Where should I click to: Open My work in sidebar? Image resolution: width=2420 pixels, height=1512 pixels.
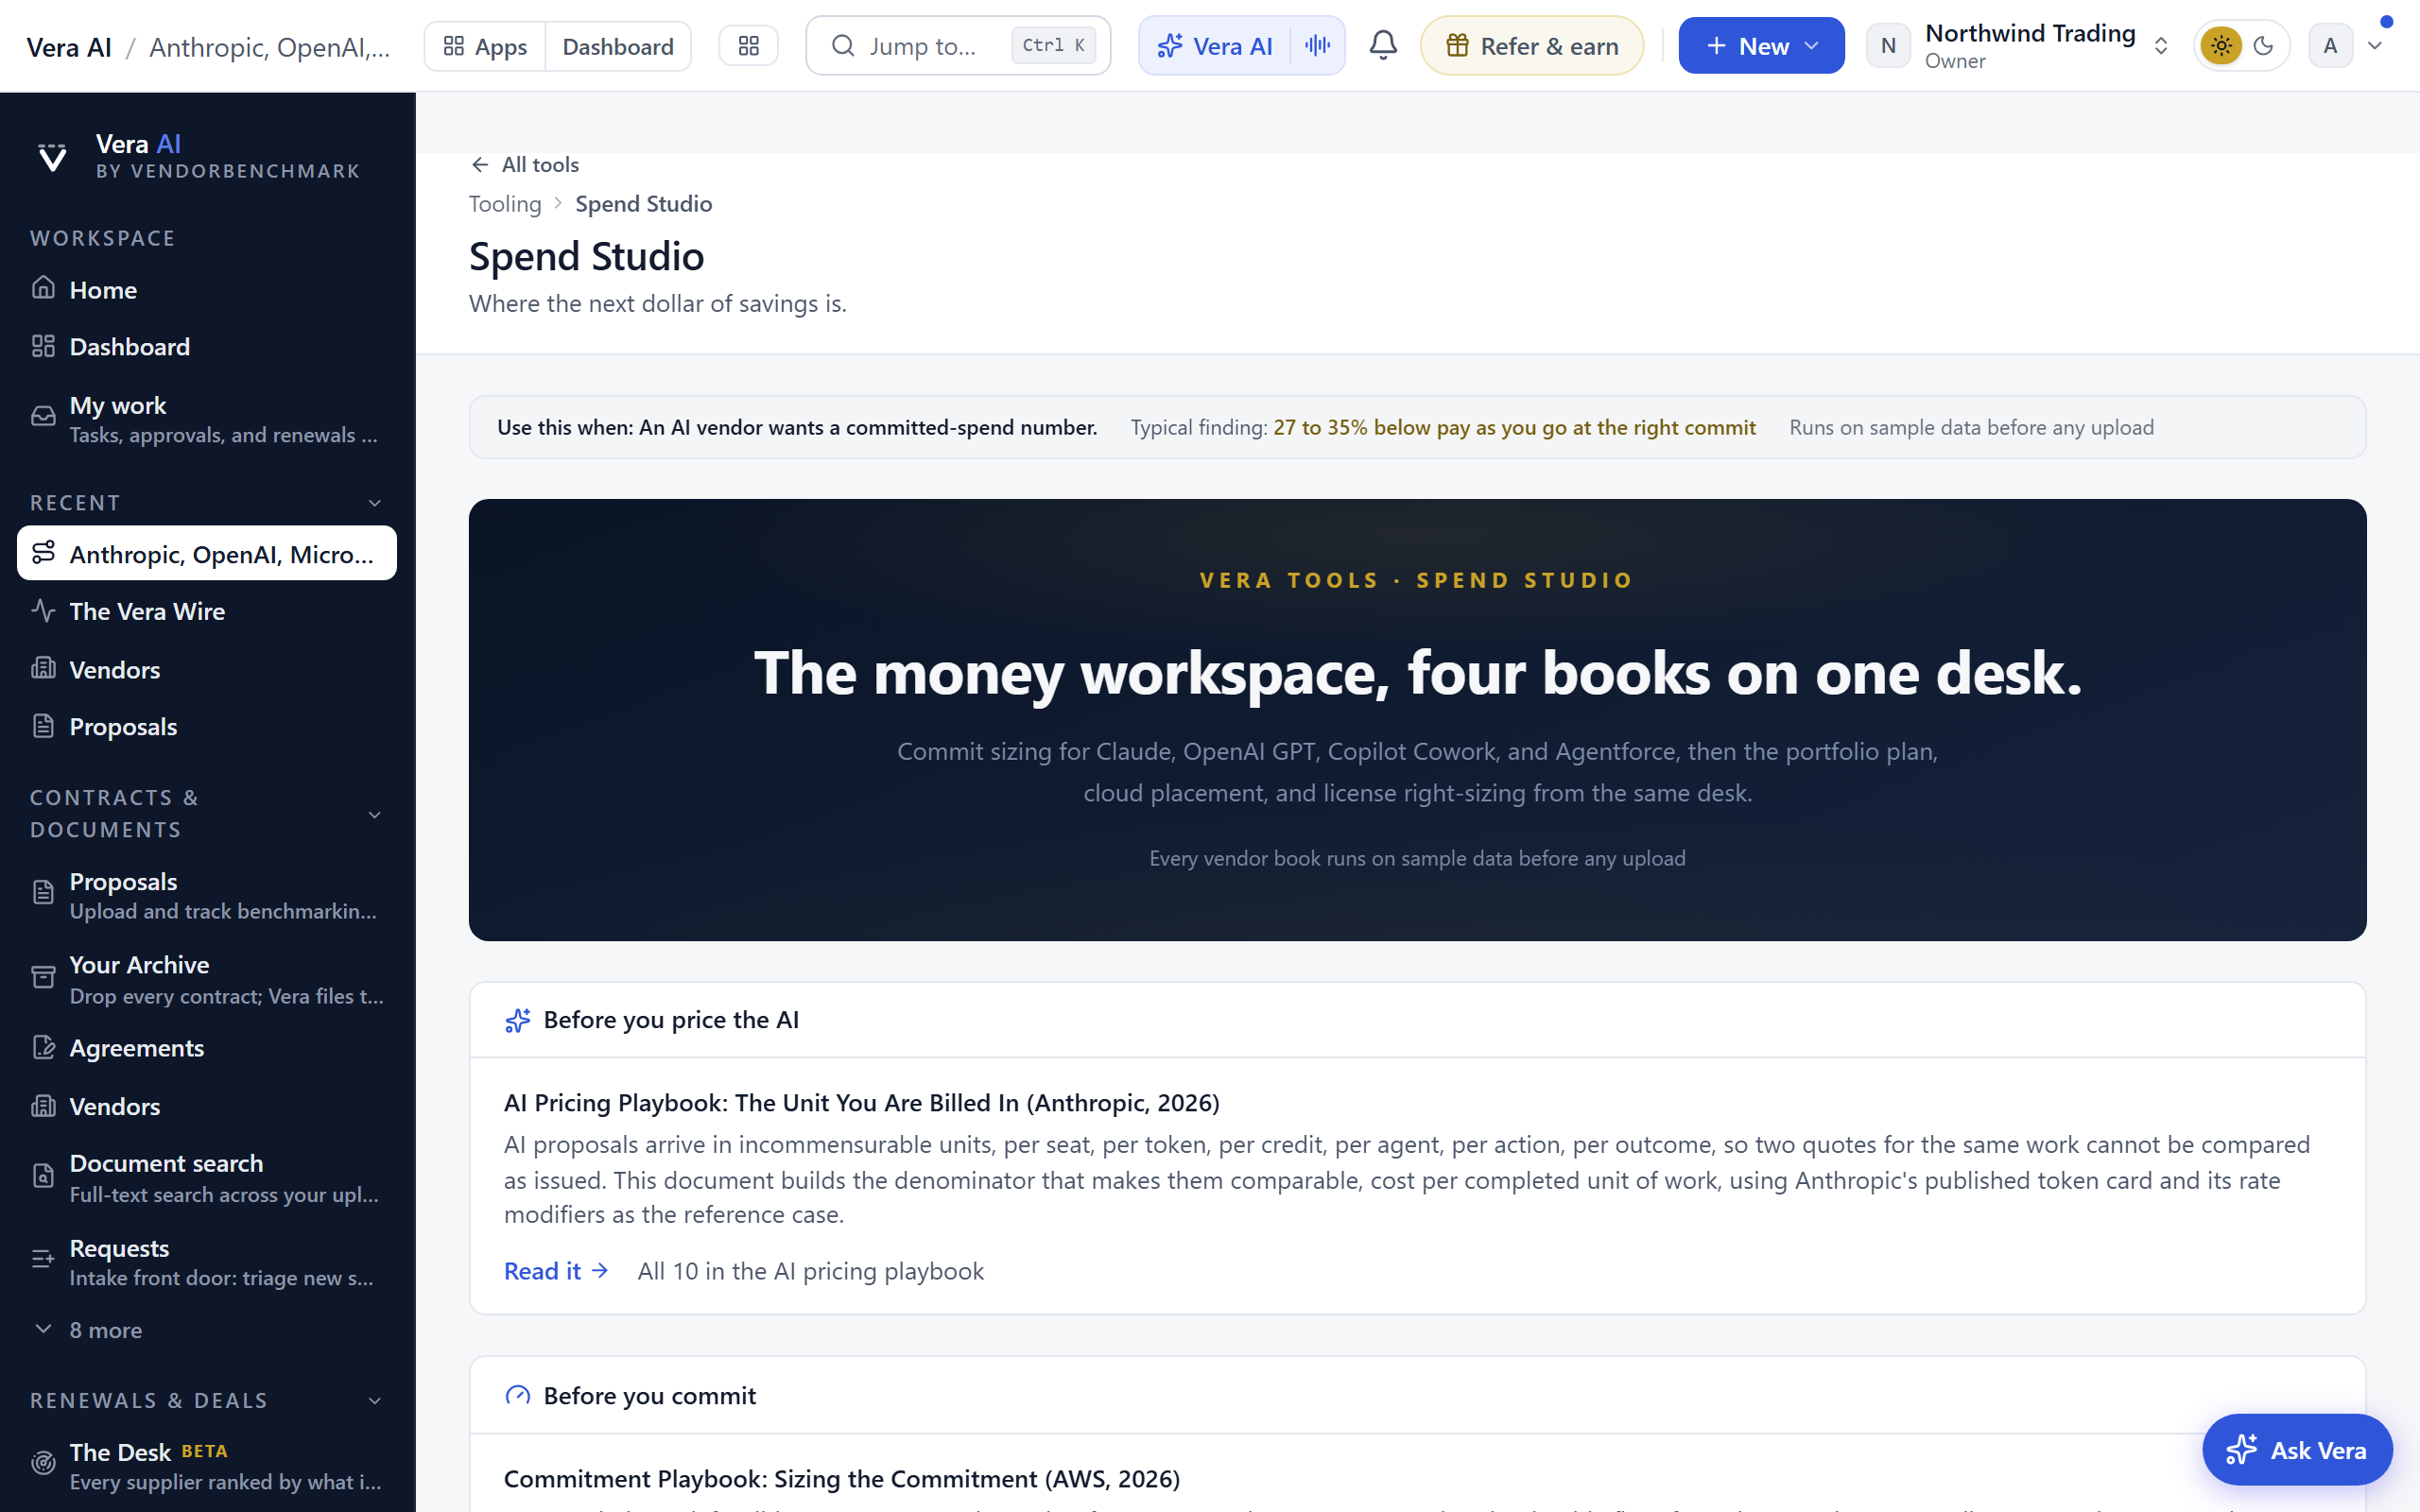point(207,419)
